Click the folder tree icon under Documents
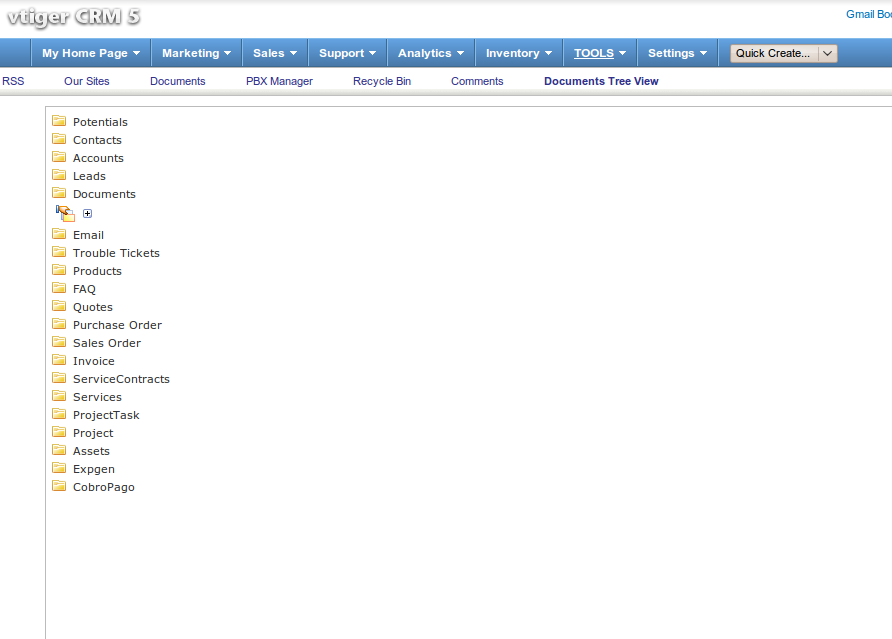The height and width of the screenshot is (639, 892). tap(65, 212)
